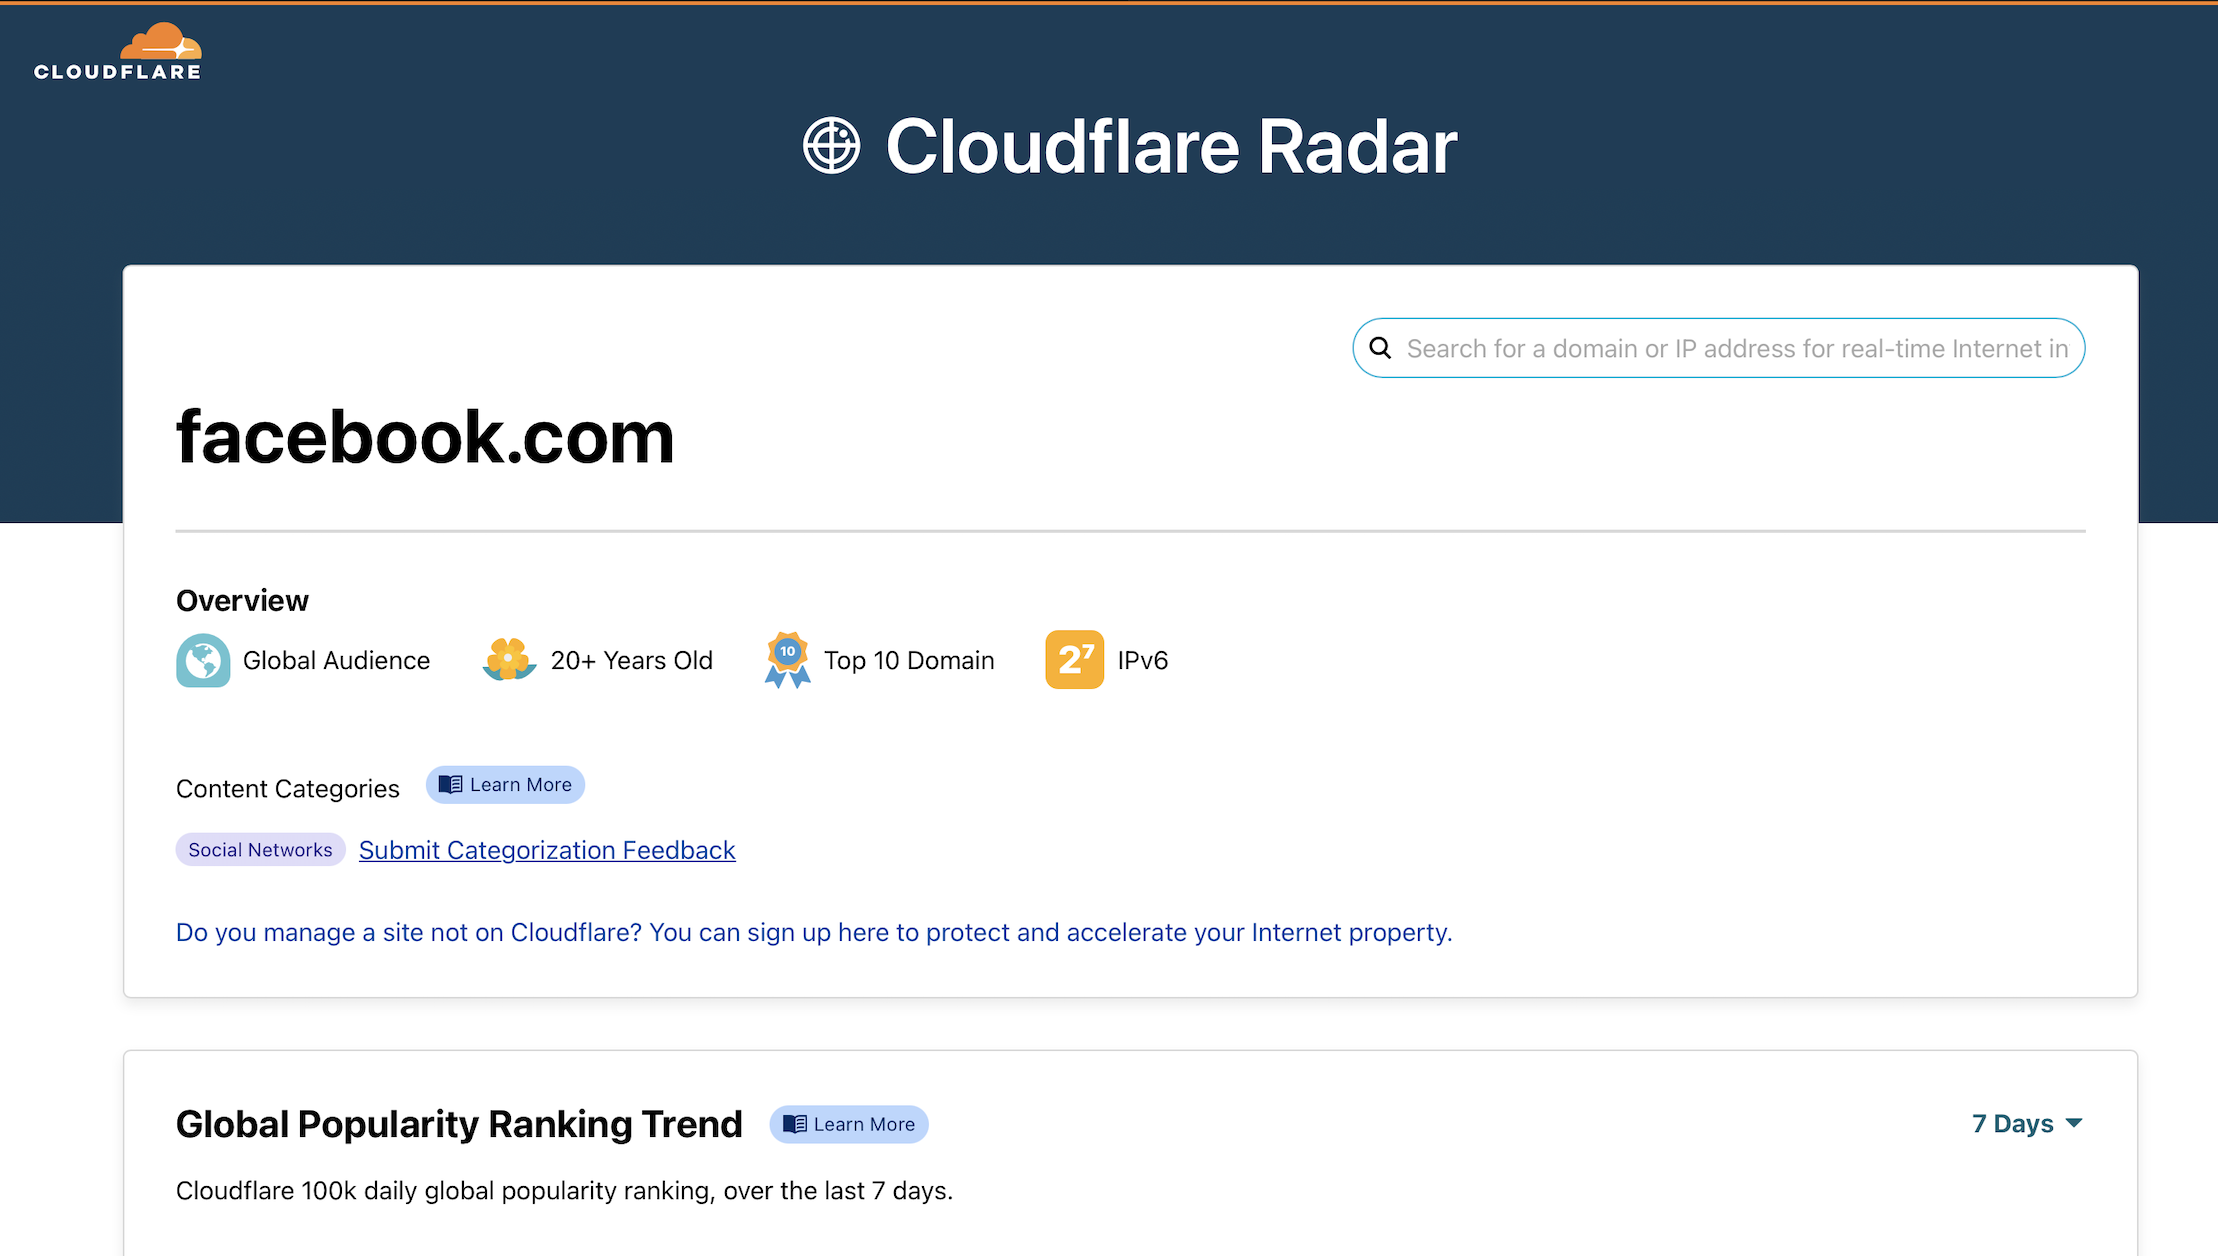This screenshot has height=1256, width=2218.
Task: Click the Cloudflare Radar title heading
Action: [x=1170, y=146]
